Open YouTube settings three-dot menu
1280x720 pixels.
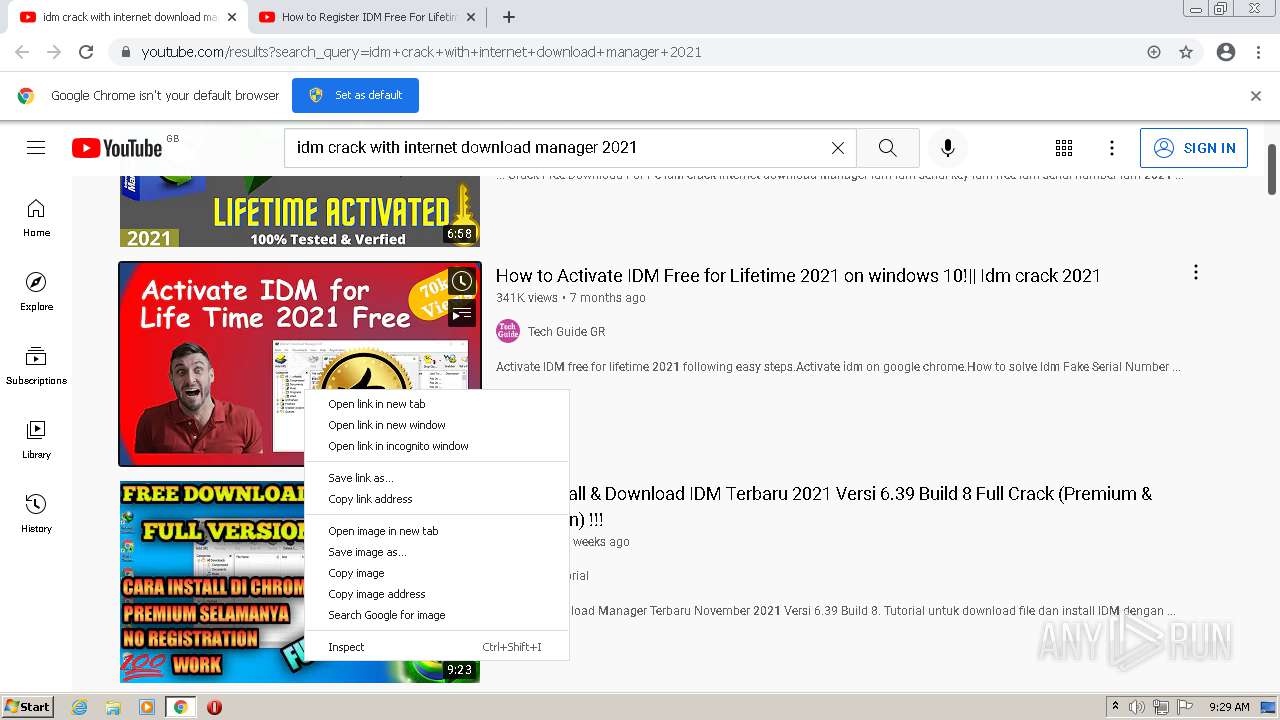[x=1111, y=148]
